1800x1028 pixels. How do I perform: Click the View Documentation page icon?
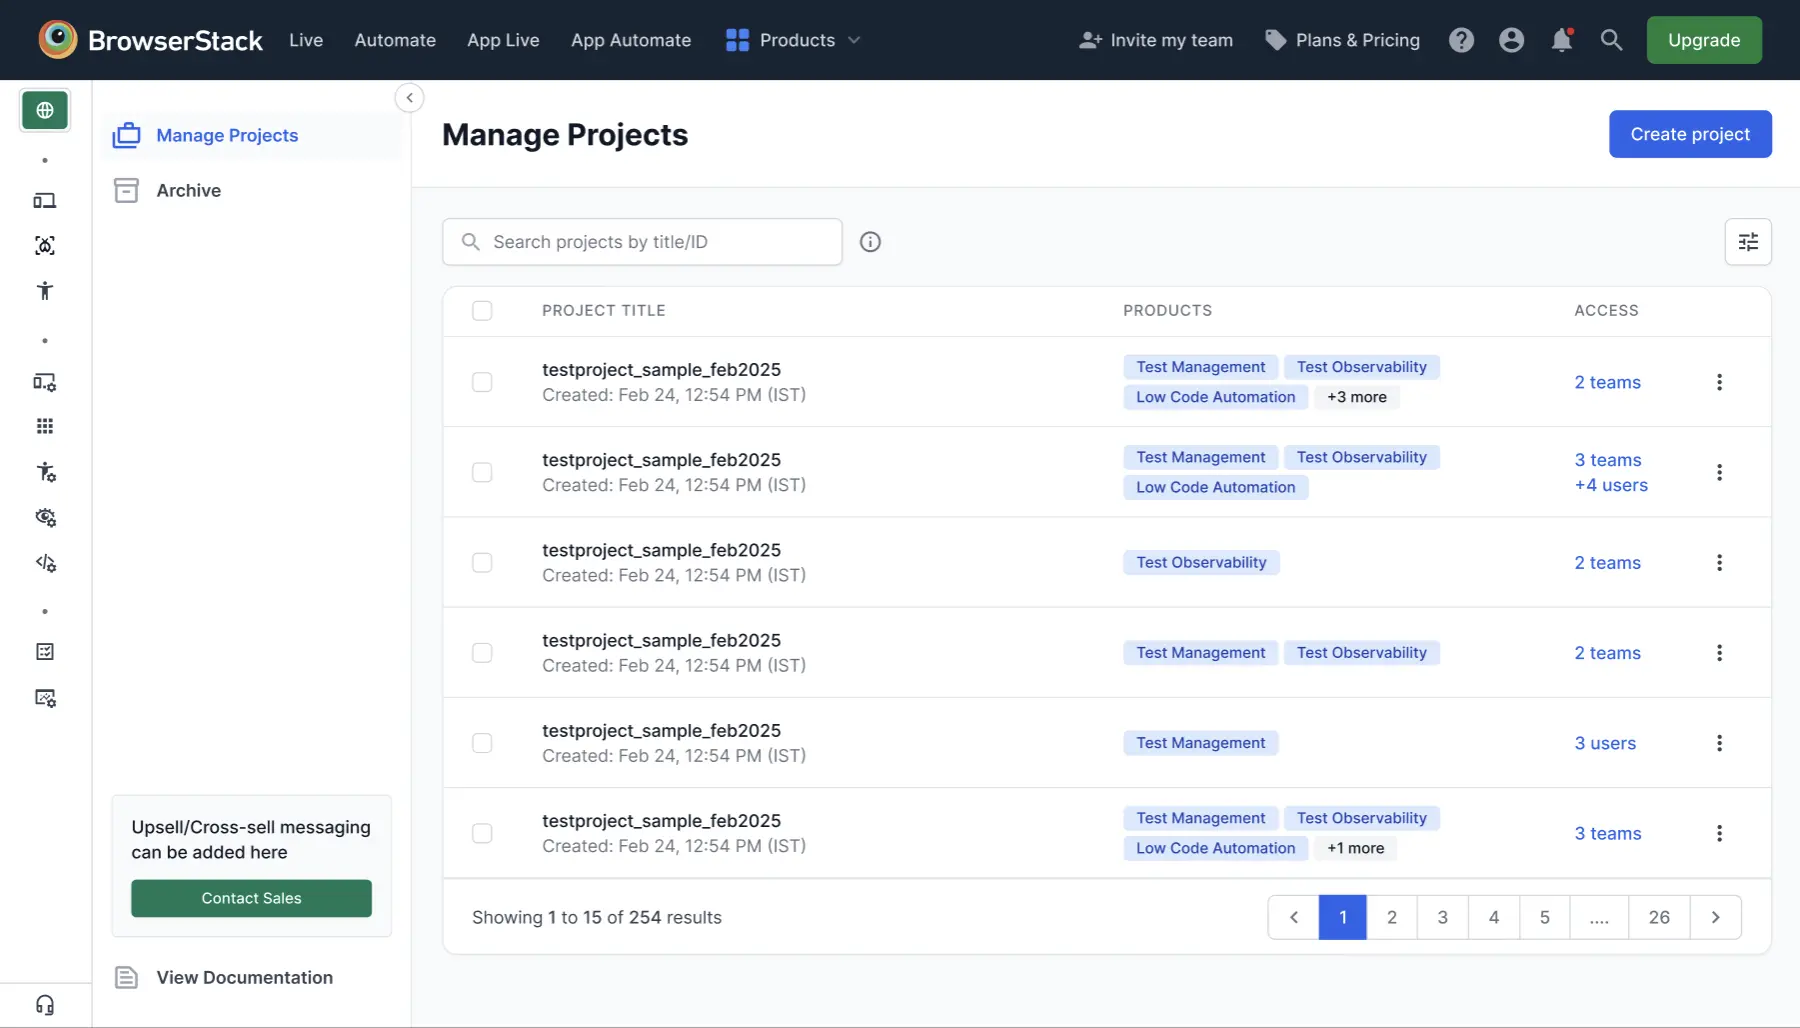[x=126, y=977]
